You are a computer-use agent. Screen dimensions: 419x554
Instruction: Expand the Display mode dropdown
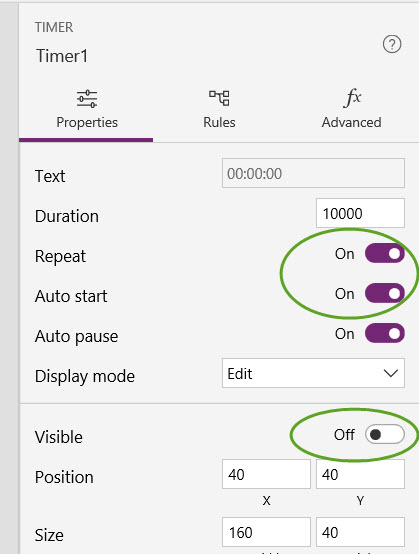pyautogui.click(x=313, y=373)
